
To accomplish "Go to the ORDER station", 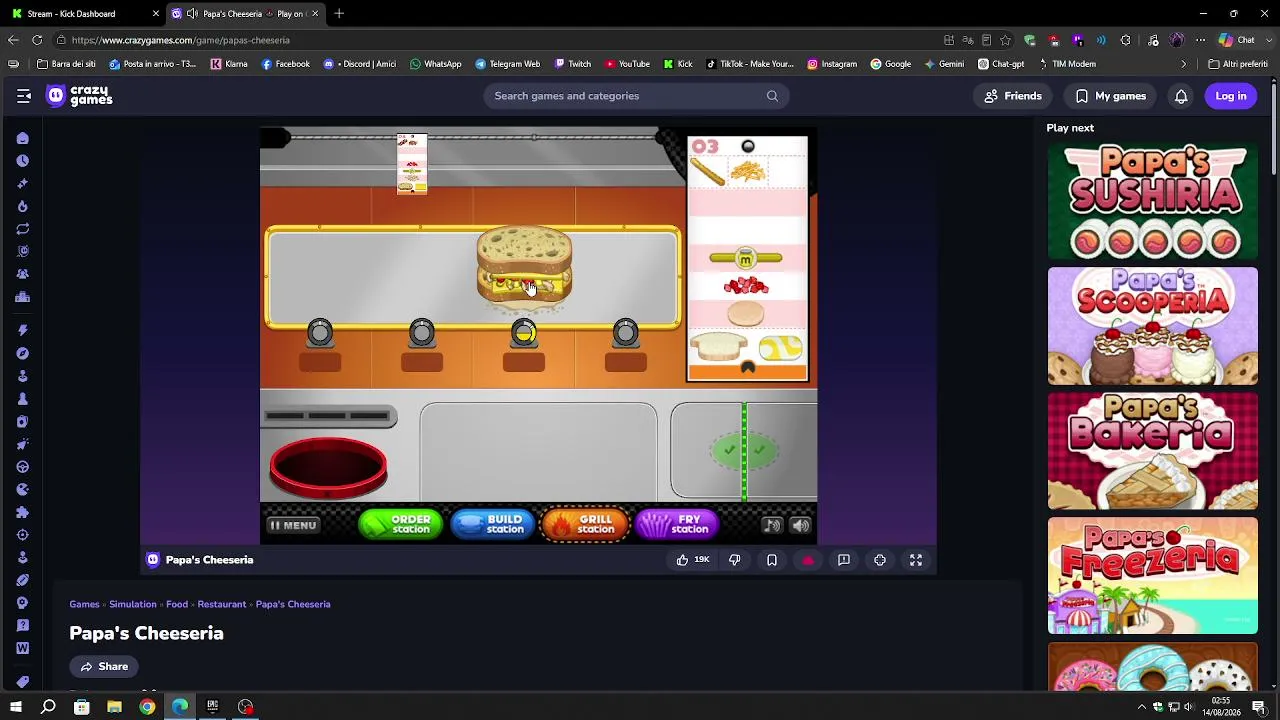I will point(400,525).
